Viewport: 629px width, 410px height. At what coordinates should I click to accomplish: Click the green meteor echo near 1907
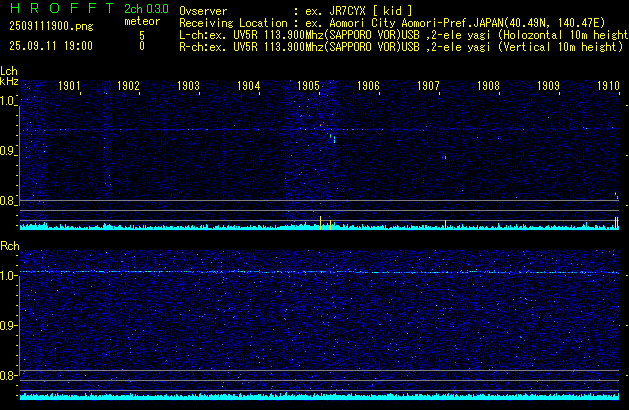click(x=444, y=157)
